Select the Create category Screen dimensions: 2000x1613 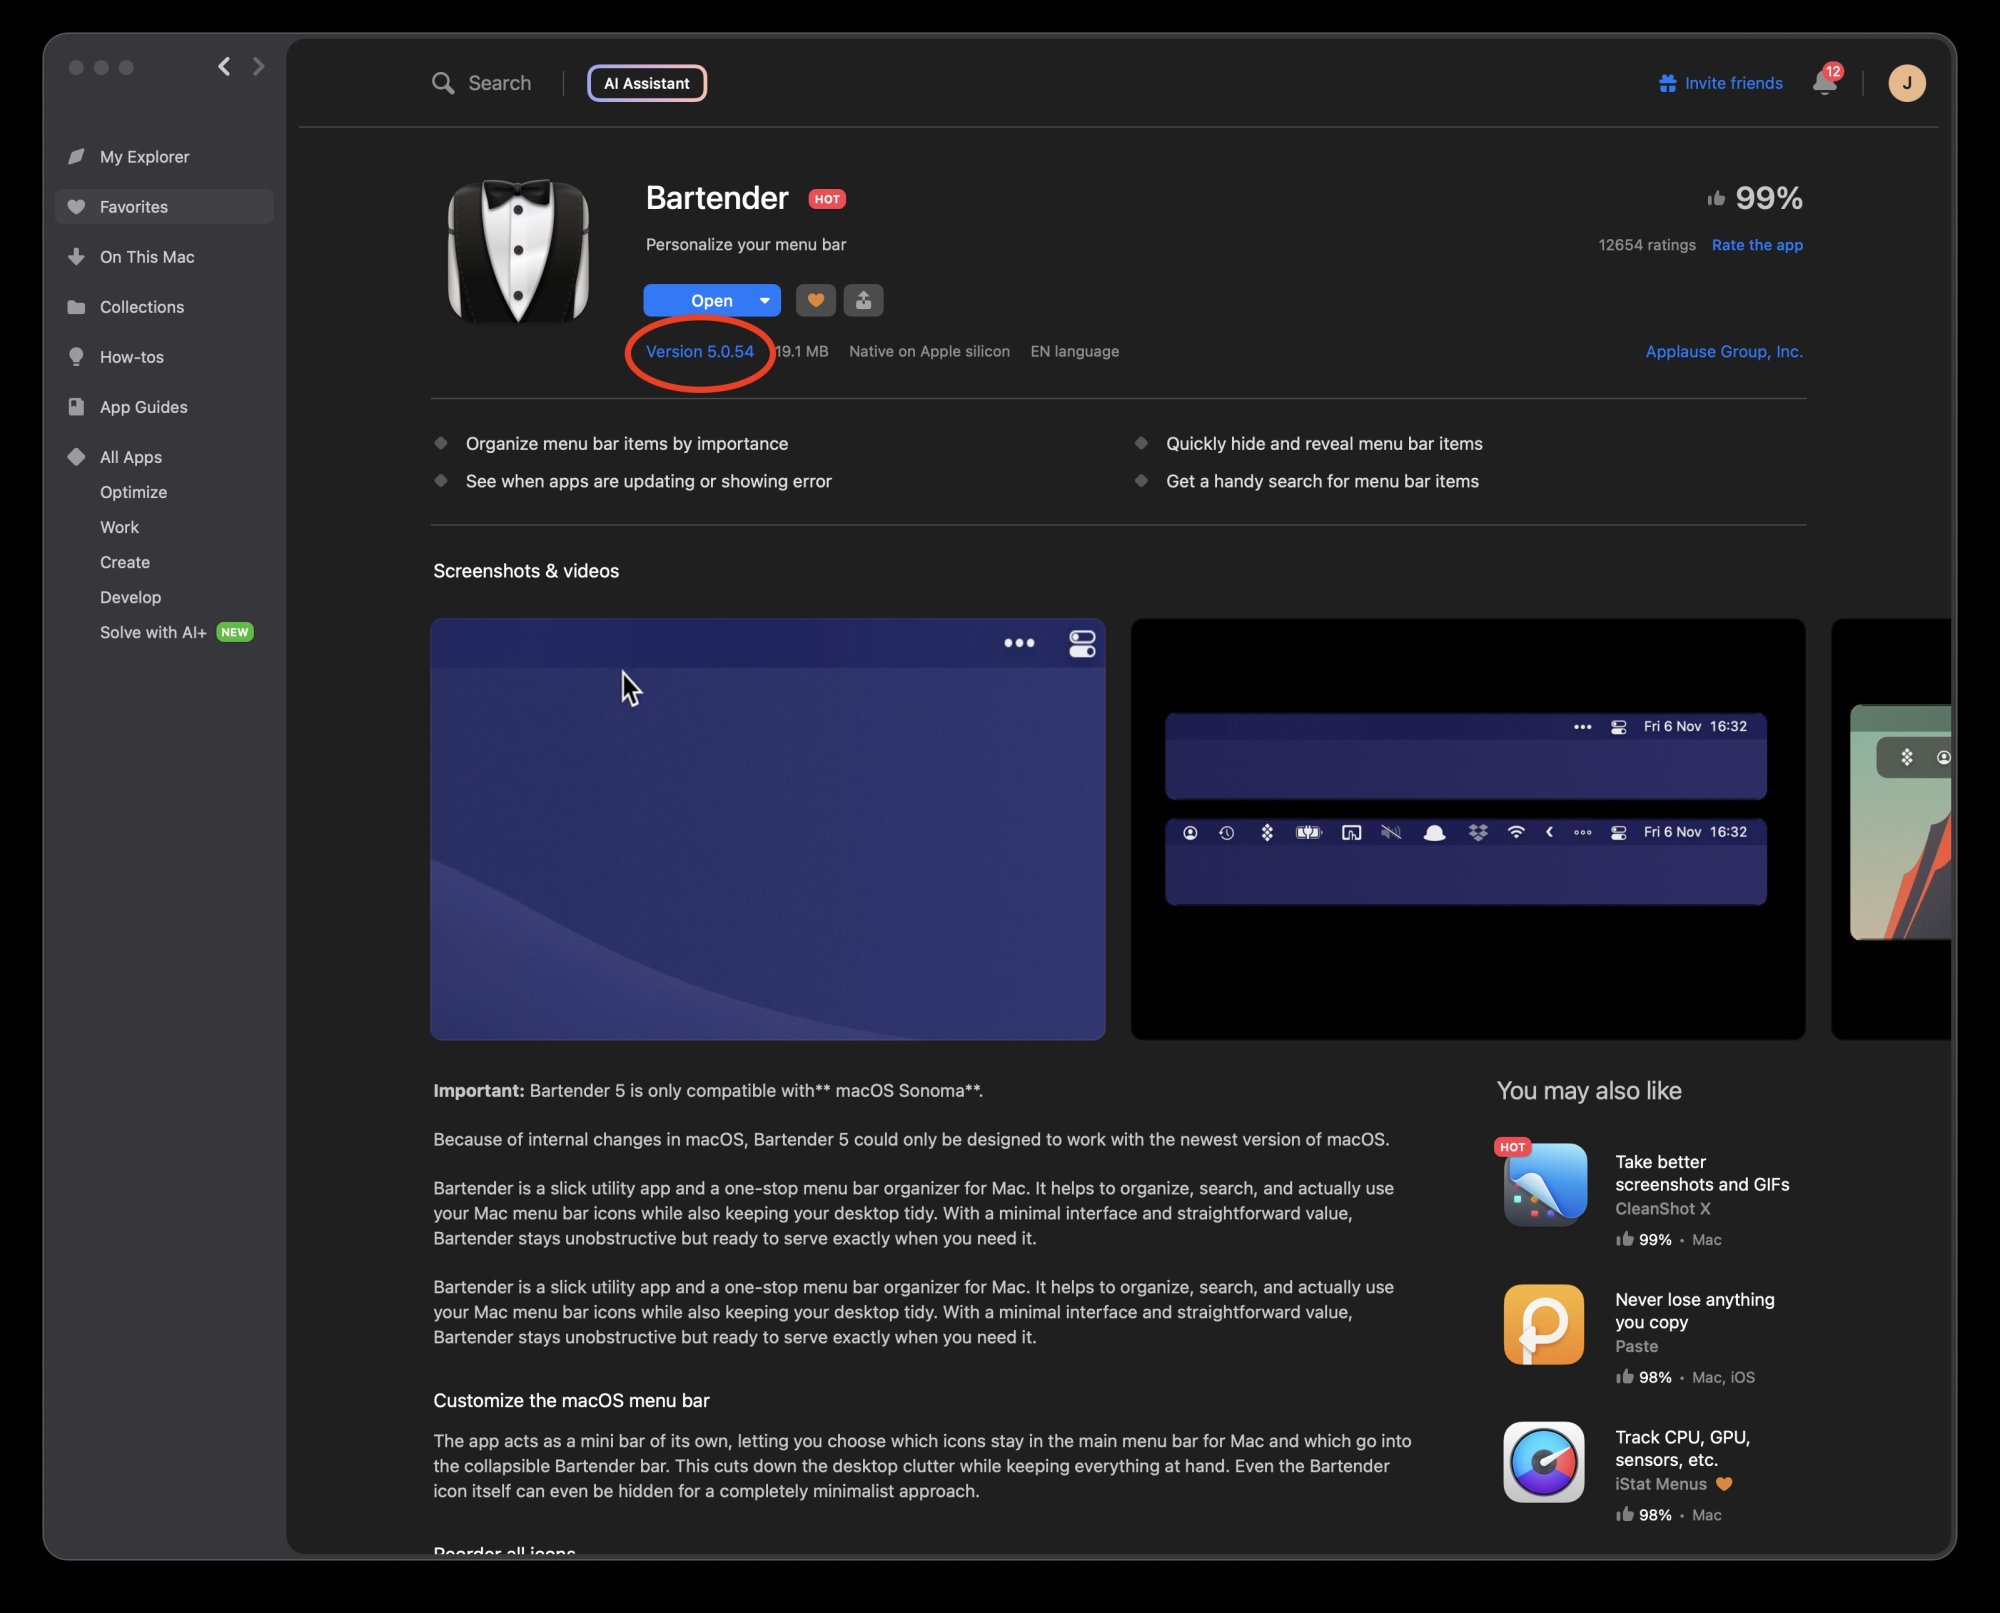[125, 562]
